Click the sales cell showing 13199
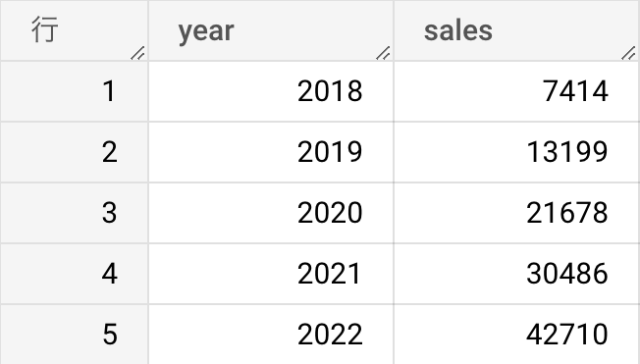Image resolution: width=640 pixels, height=364 pixels. (x=517, y=152)
